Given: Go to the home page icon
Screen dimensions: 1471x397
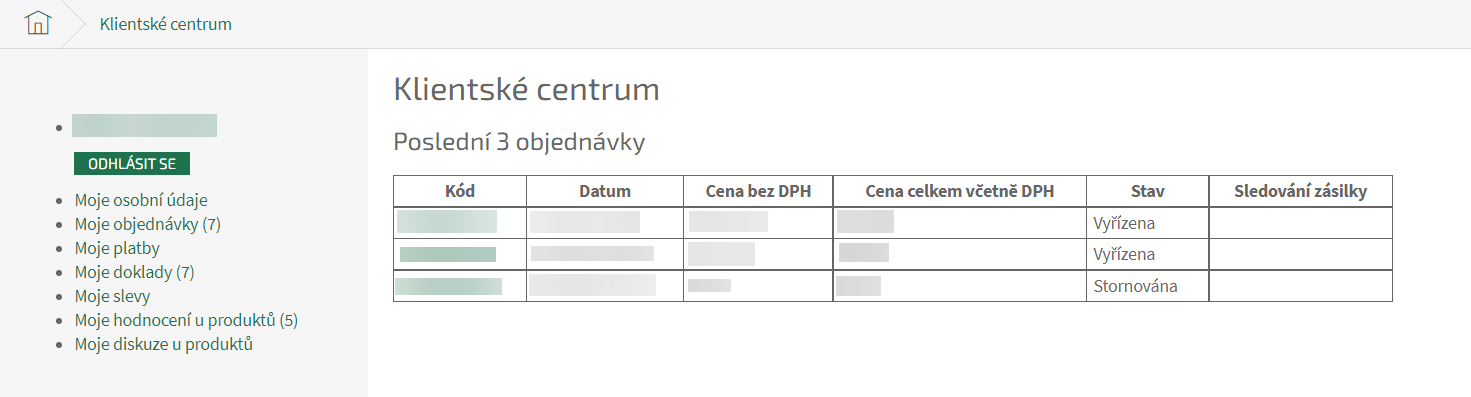Looking at the screenshot, I should click(x=37, y=23).
